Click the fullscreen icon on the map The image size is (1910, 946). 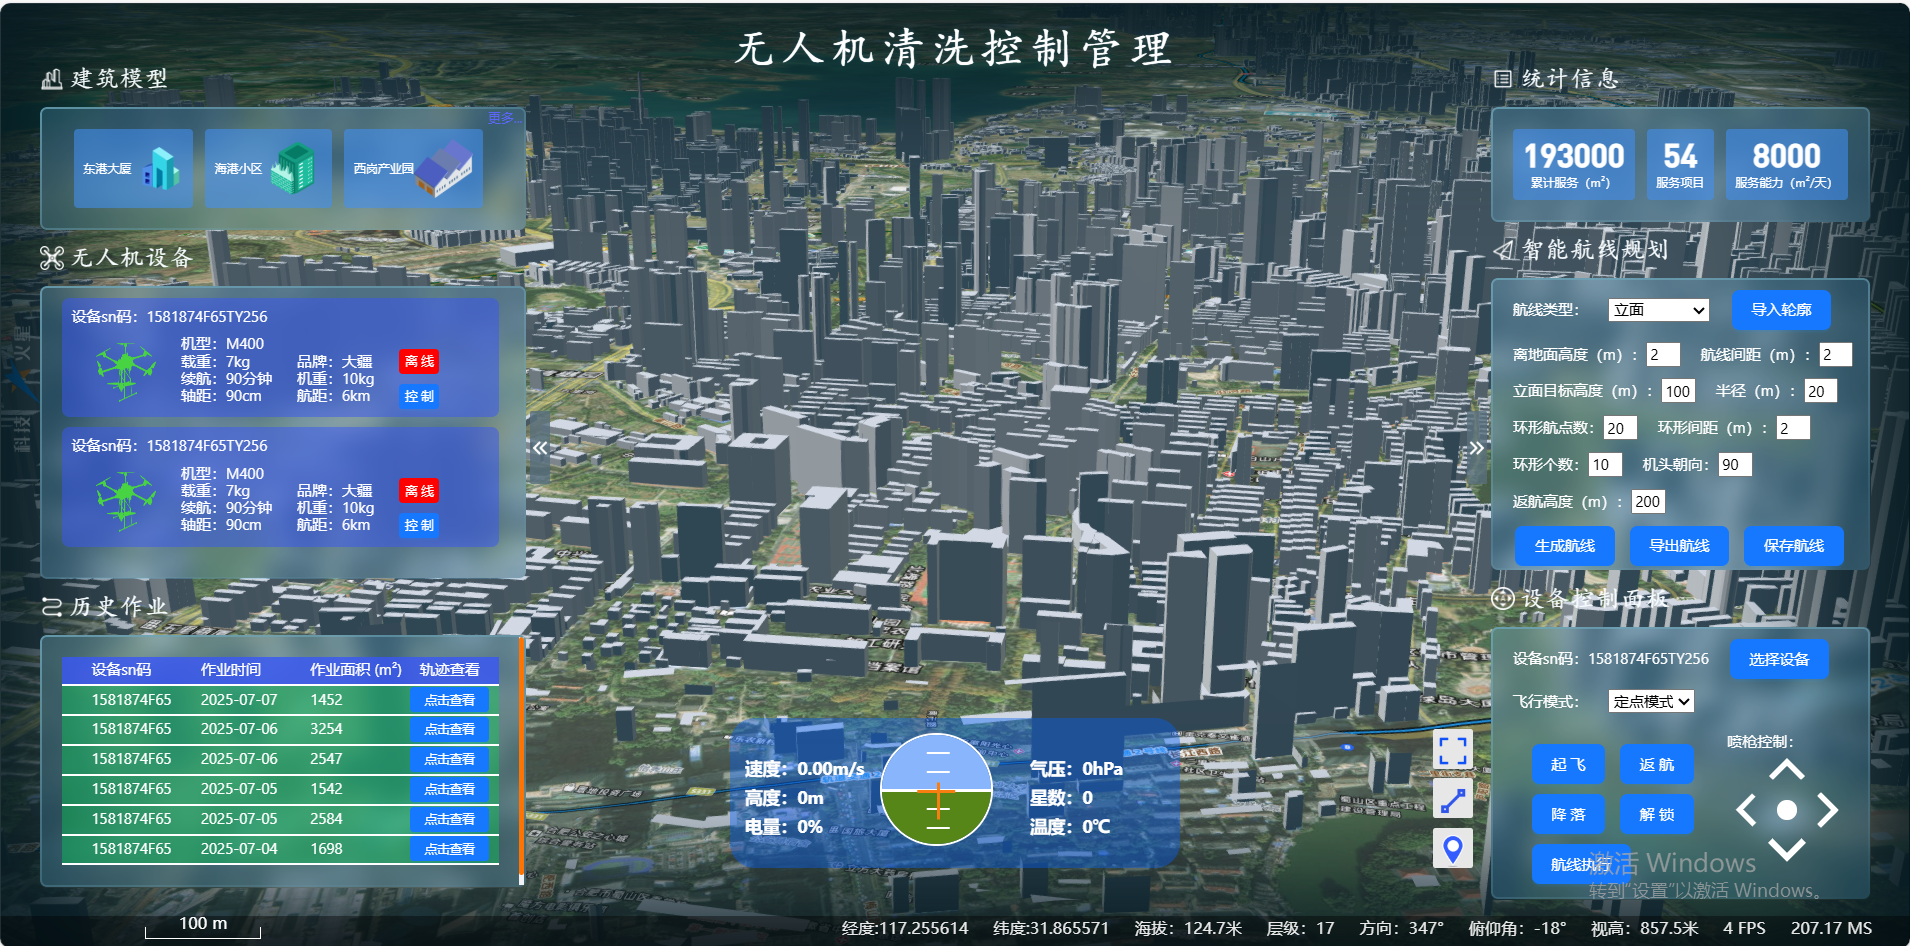1452,750
